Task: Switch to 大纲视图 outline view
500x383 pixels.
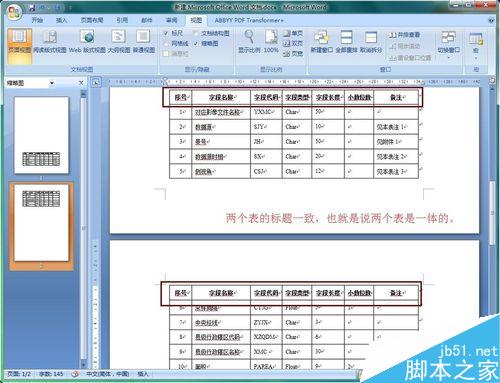Action: (x=119, y=42)
